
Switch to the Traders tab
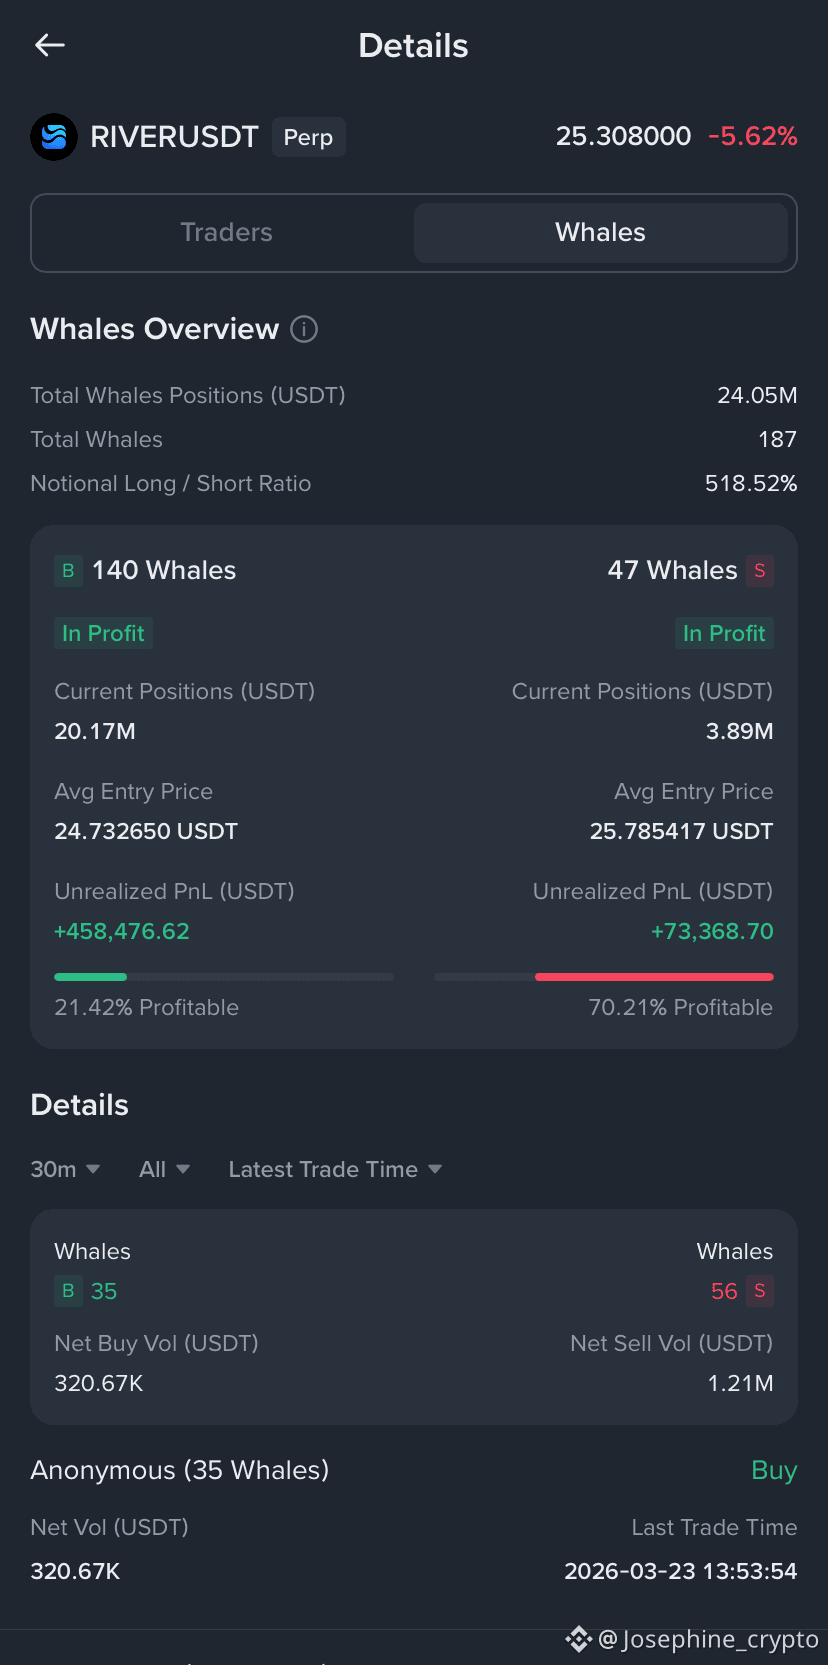(227, 233)
